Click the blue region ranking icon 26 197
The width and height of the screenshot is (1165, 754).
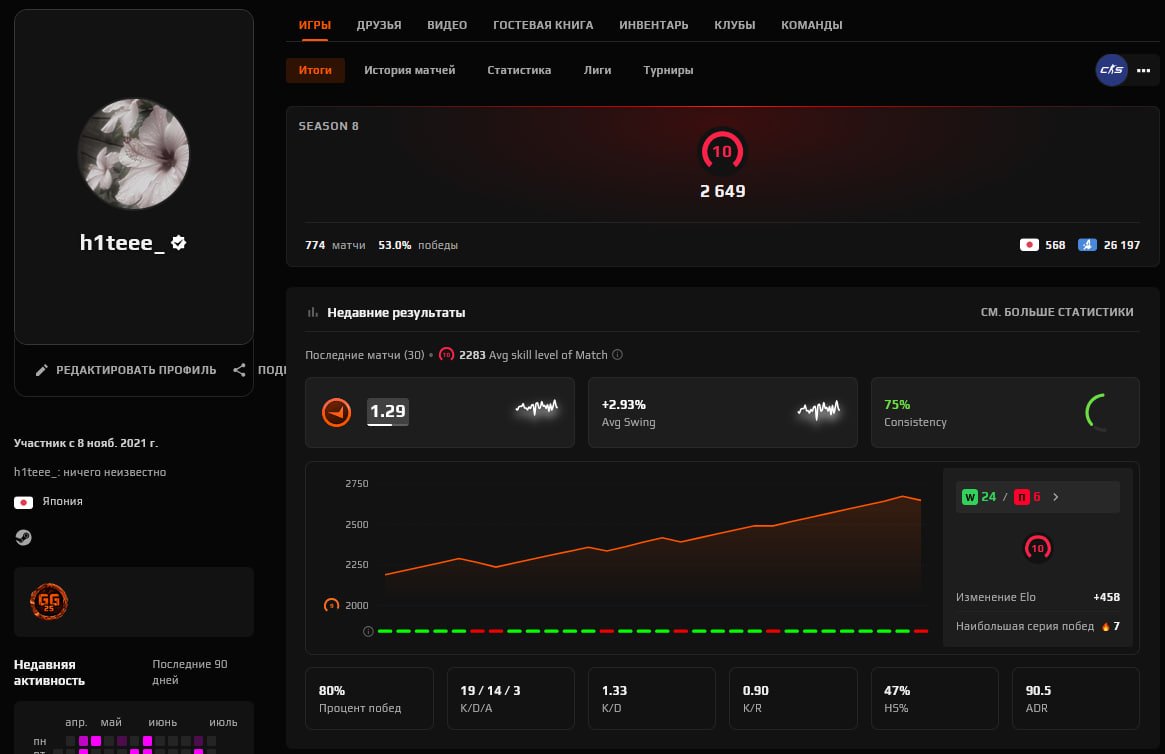click(x=1087, y=245)
